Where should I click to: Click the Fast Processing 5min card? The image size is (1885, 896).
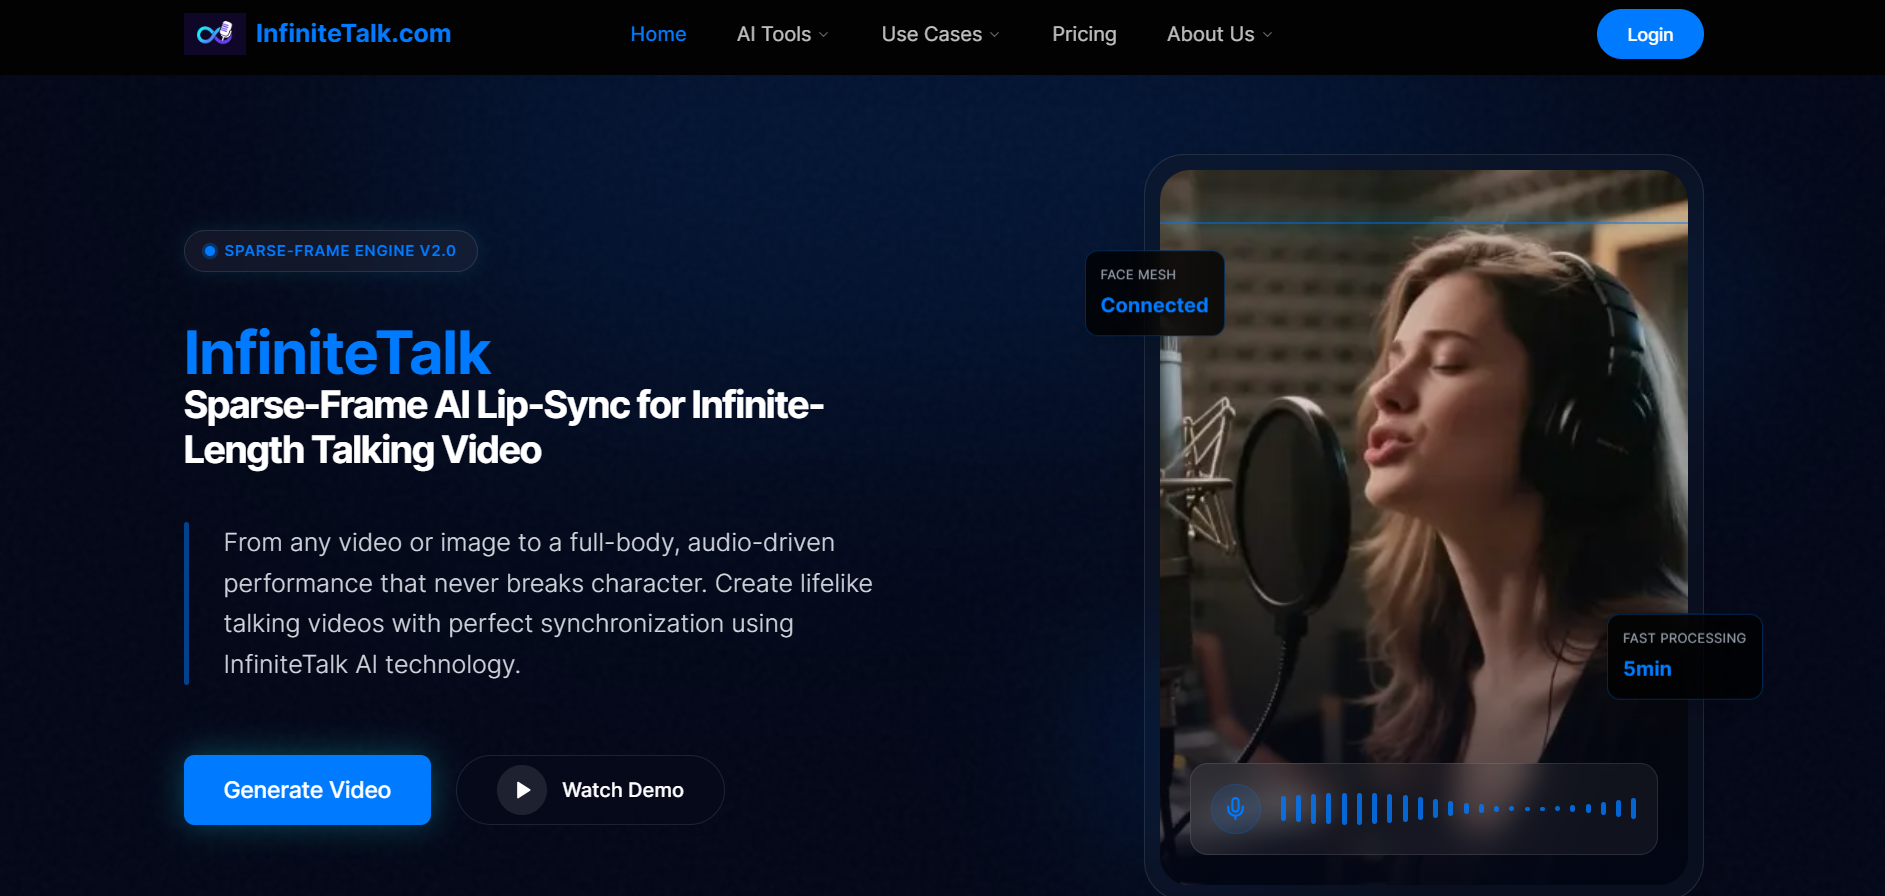1685,656
